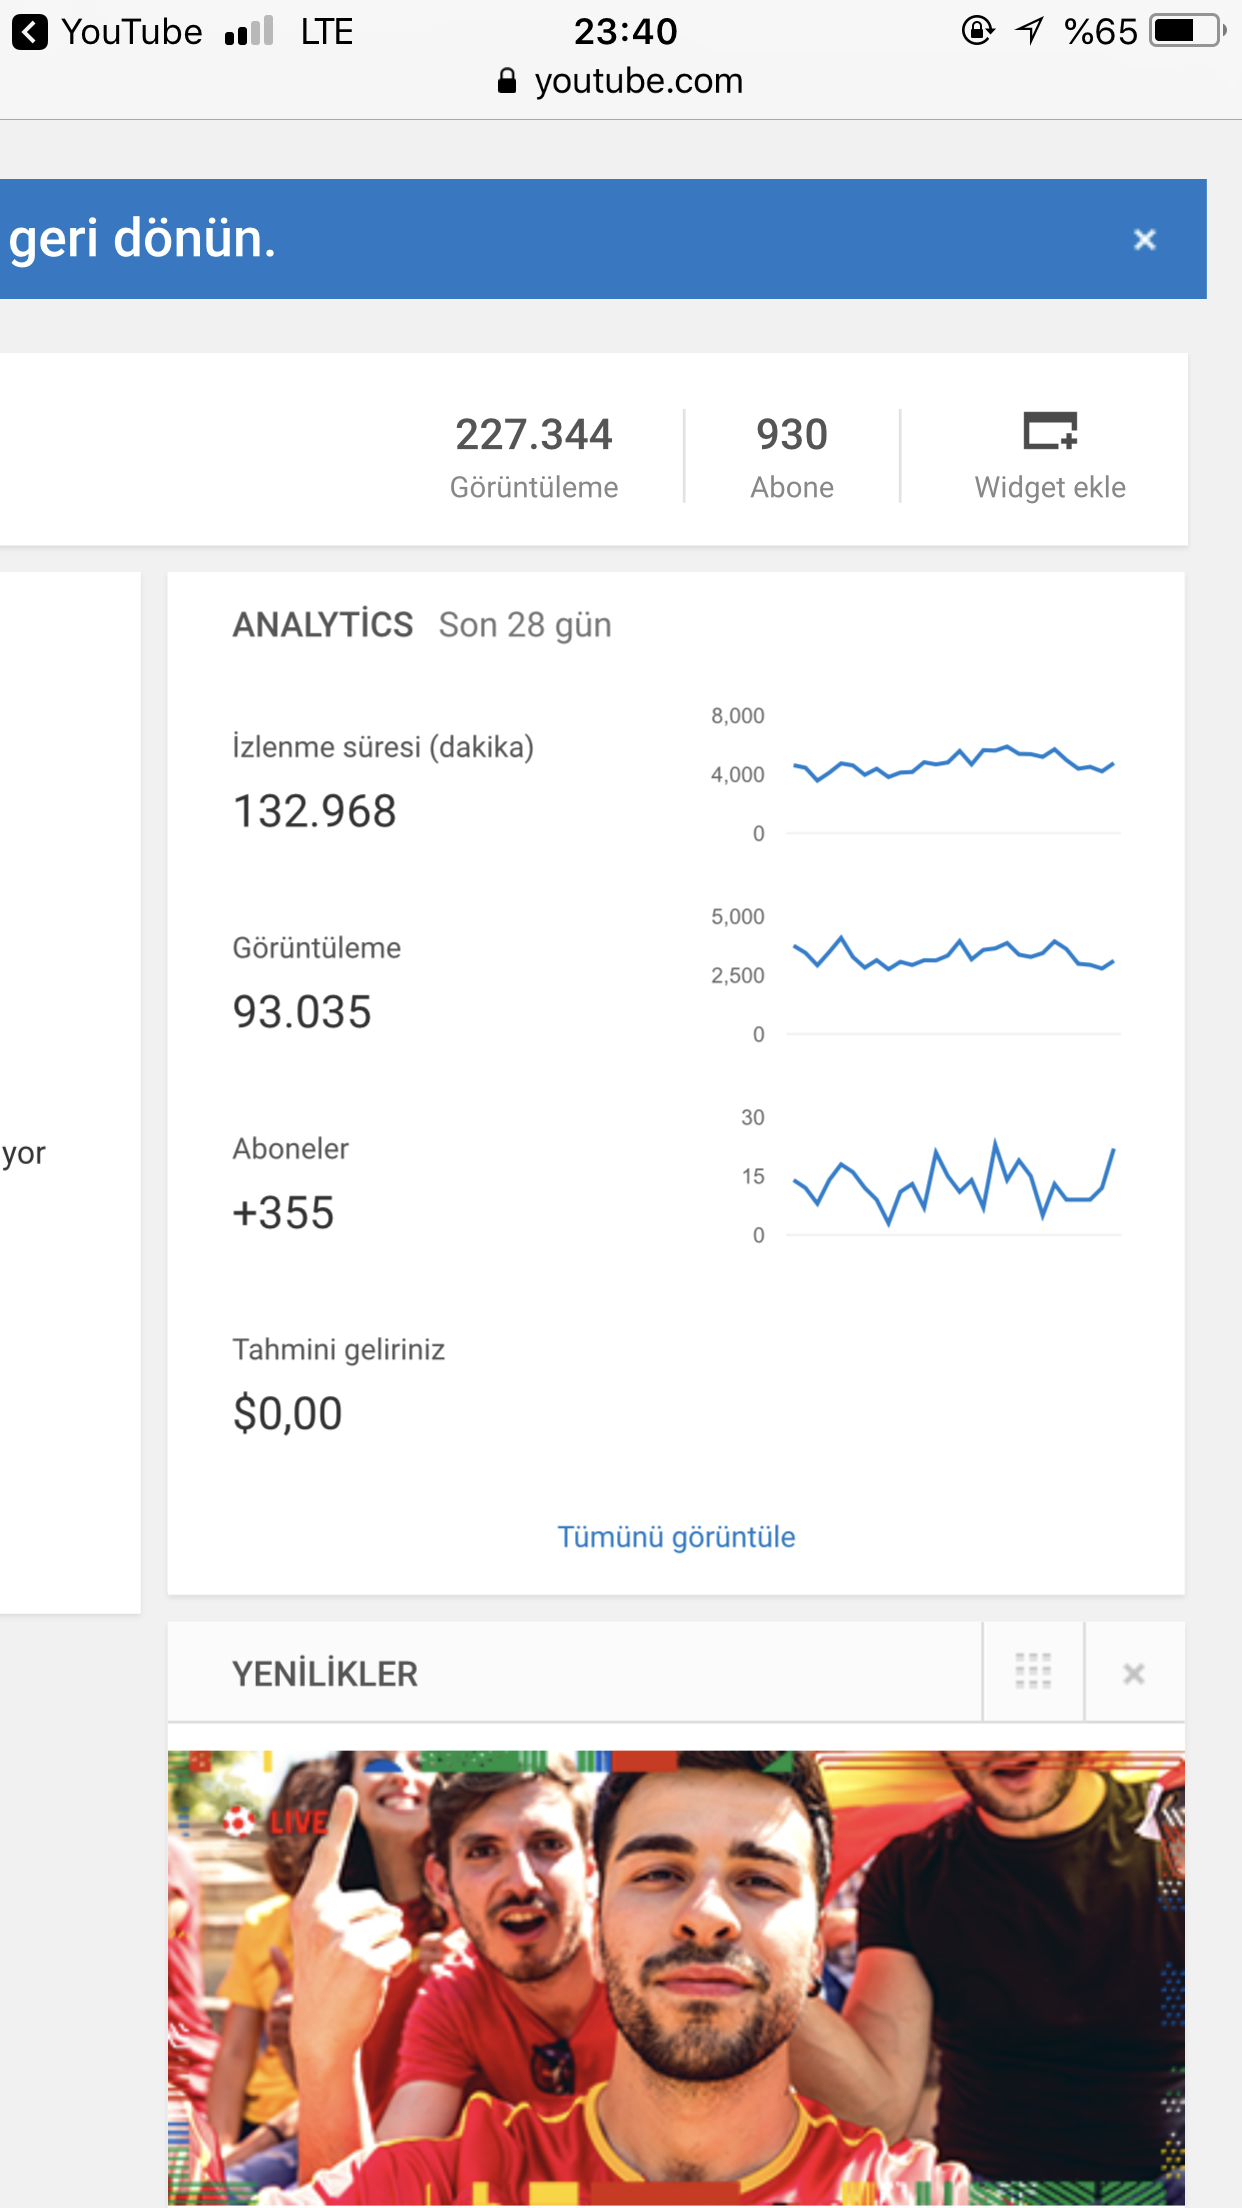Tap the $0,00 revenue value
1242x2208 pixels.
point(288,1414)
